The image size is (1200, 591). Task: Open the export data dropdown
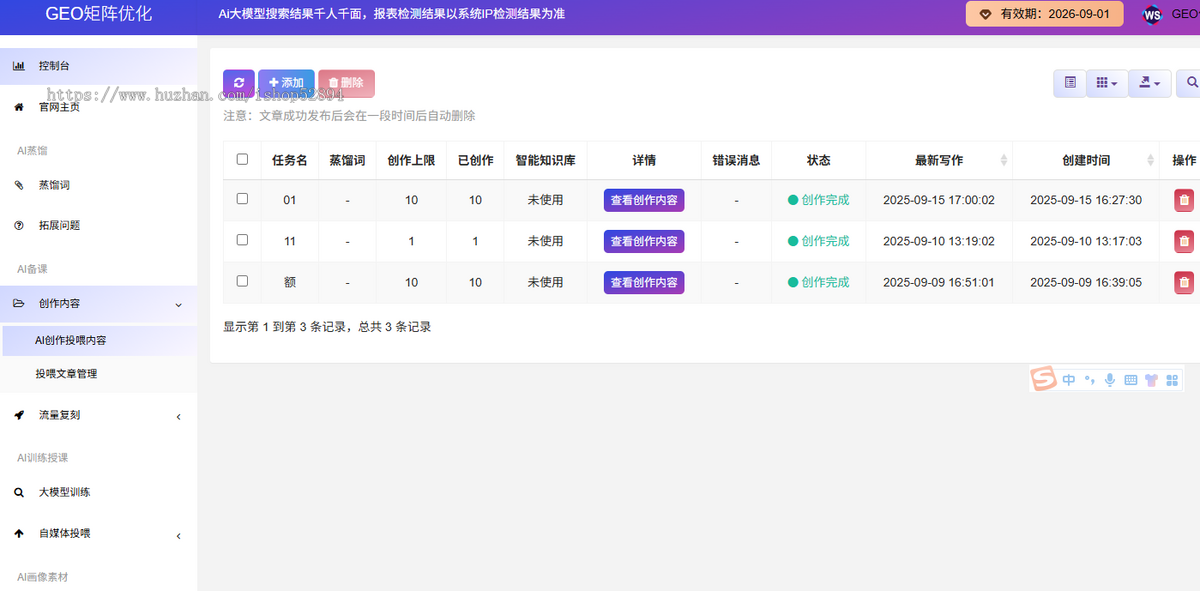[x=1149, y=83]
